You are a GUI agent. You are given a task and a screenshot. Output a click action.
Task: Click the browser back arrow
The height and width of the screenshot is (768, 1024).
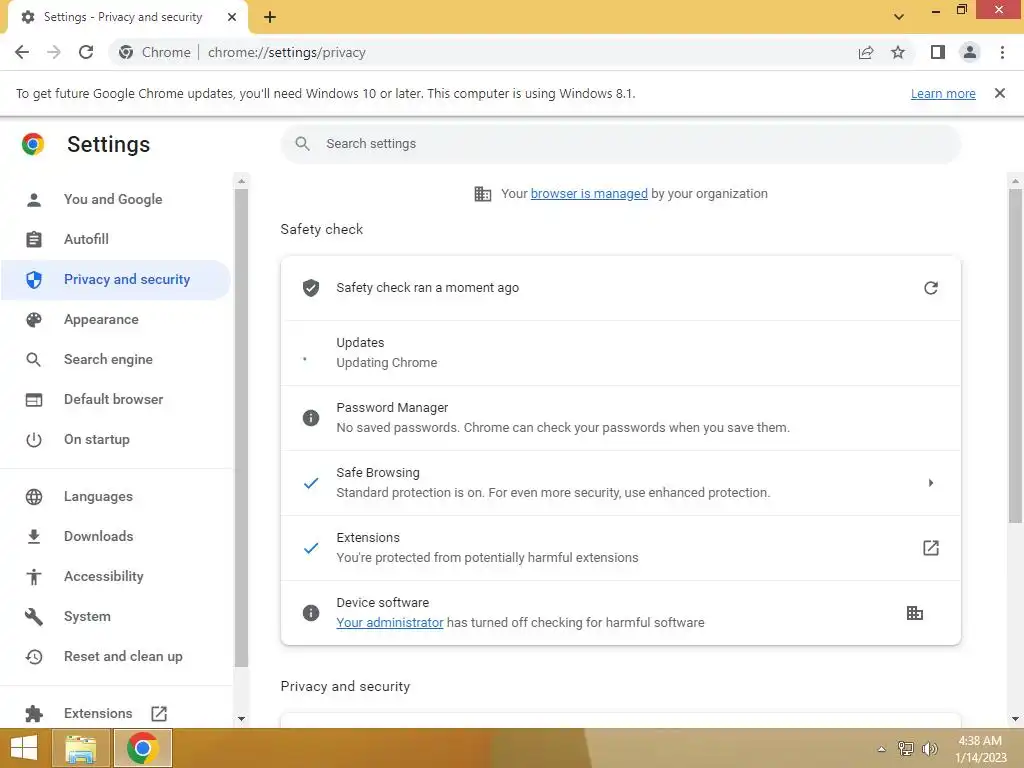pyautogui.click(x=22, y=52)
